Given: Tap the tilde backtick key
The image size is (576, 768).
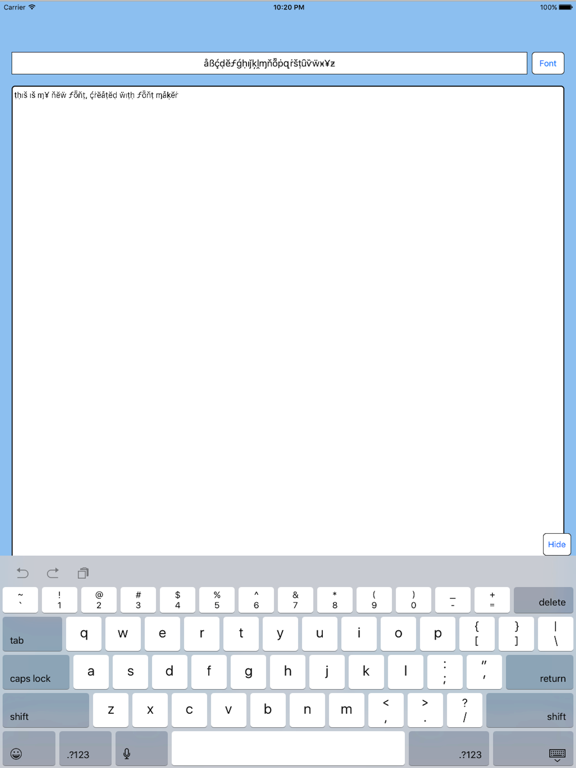Looking at the screenshot, I should click(x=20, y=600).
